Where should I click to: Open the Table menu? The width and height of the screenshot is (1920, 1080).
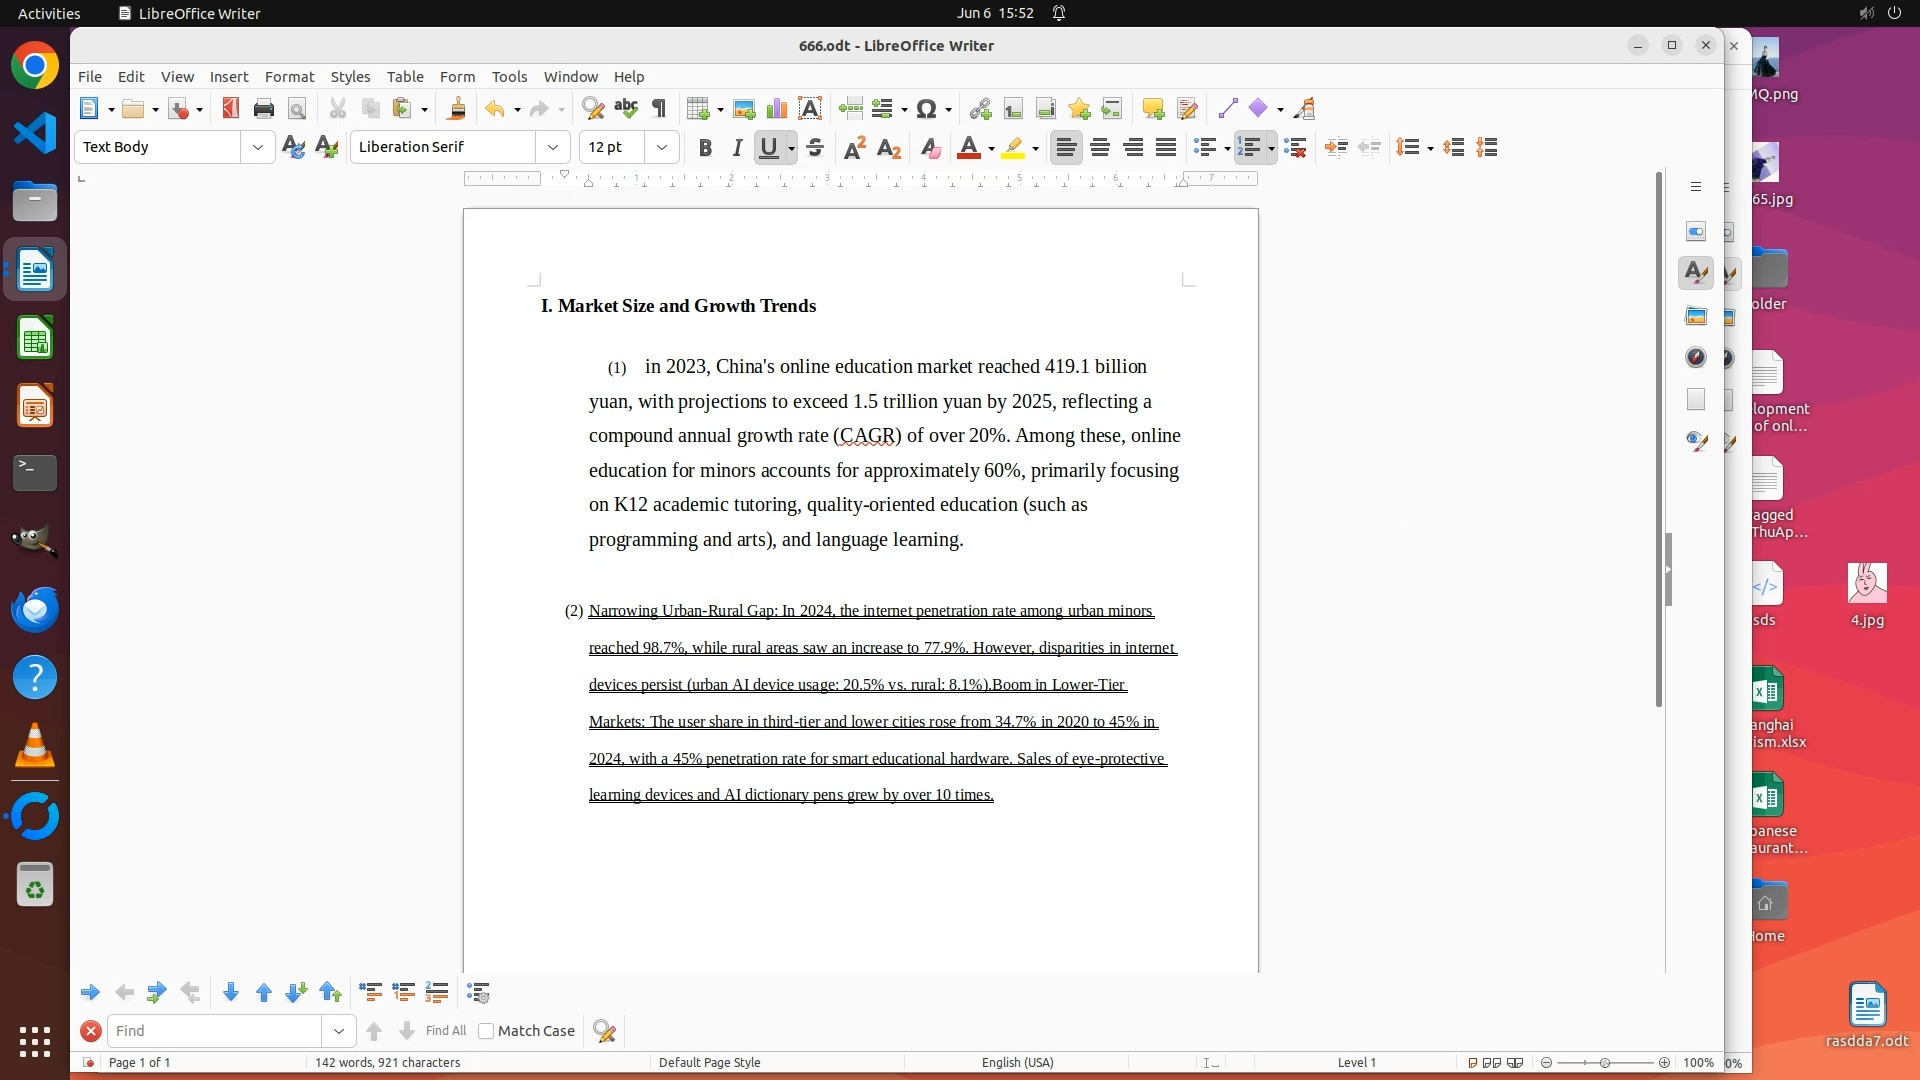coord(404,77)
